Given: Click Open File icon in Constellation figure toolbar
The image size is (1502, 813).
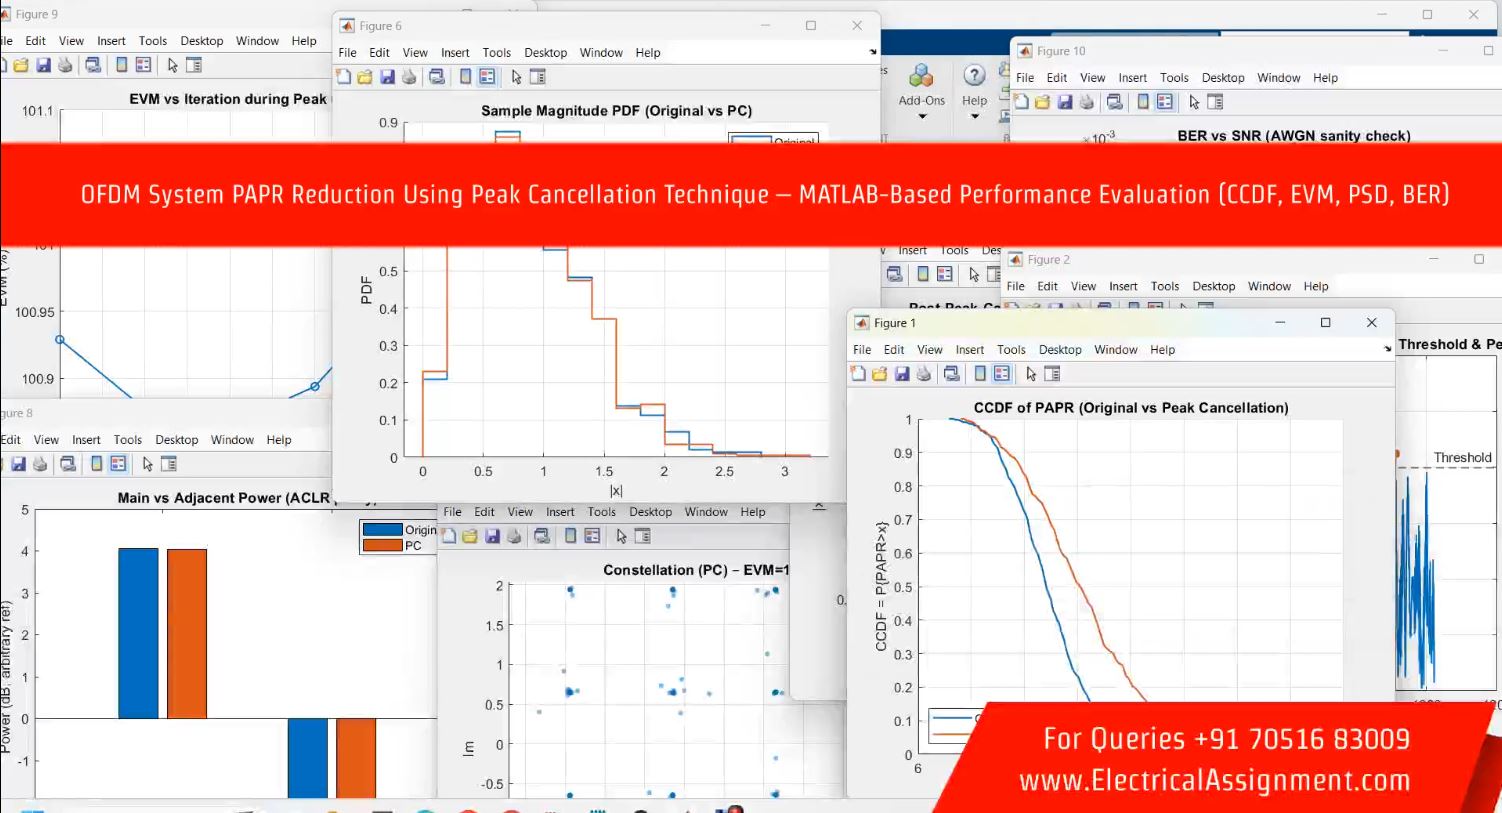Looking at the screenshot, I should coord(470,536).
